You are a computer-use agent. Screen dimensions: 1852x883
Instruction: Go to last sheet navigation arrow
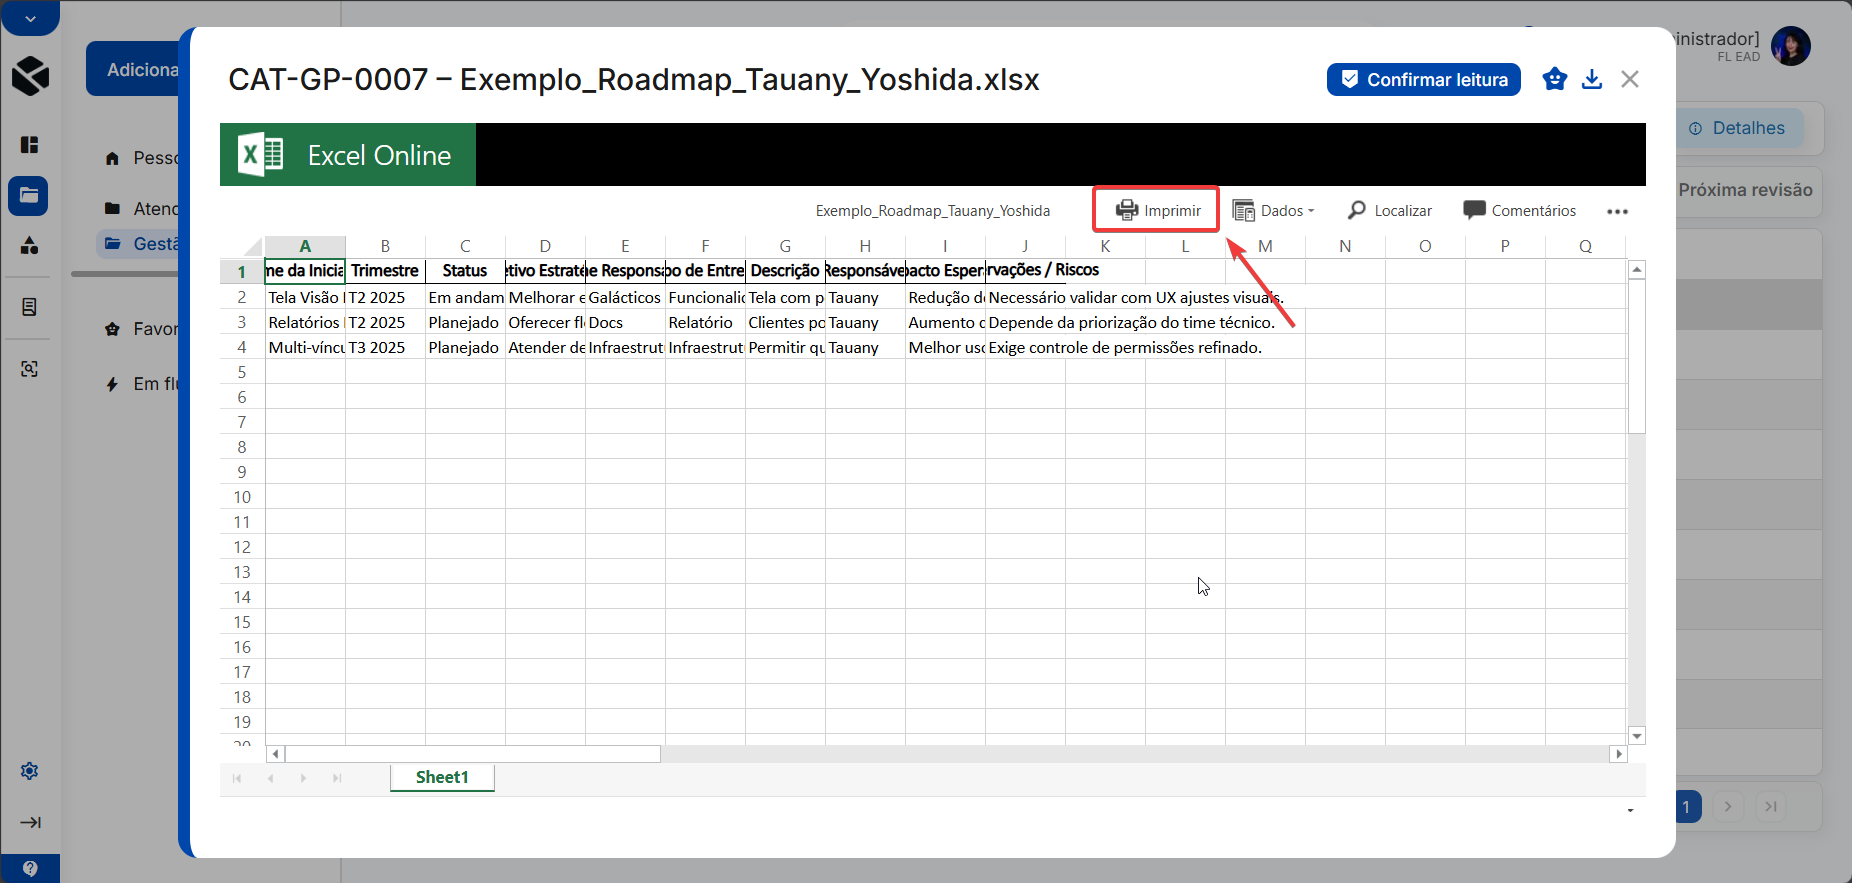click(337, 778)
